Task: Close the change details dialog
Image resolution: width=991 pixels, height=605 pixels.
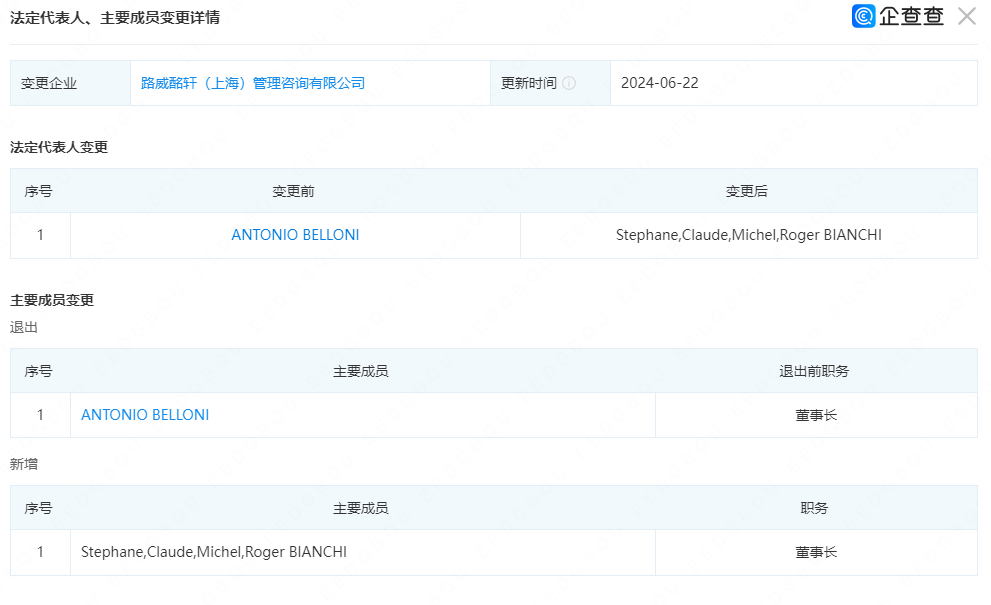Action: pyautogui.click(x=966, y=16)
